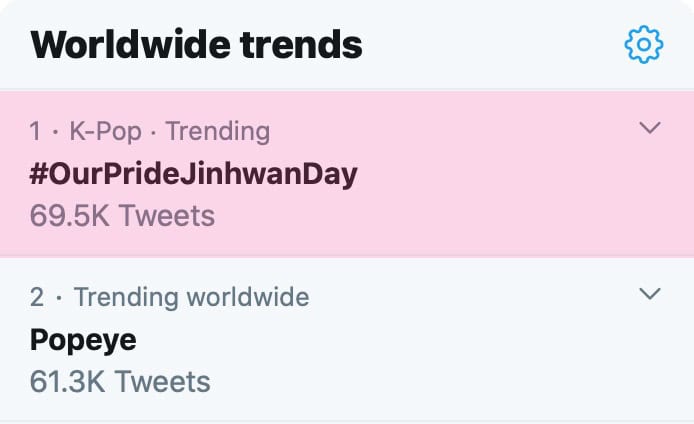Click the rank number 2
The height and width of the screenshot is (424, 694).
point(36,297)
